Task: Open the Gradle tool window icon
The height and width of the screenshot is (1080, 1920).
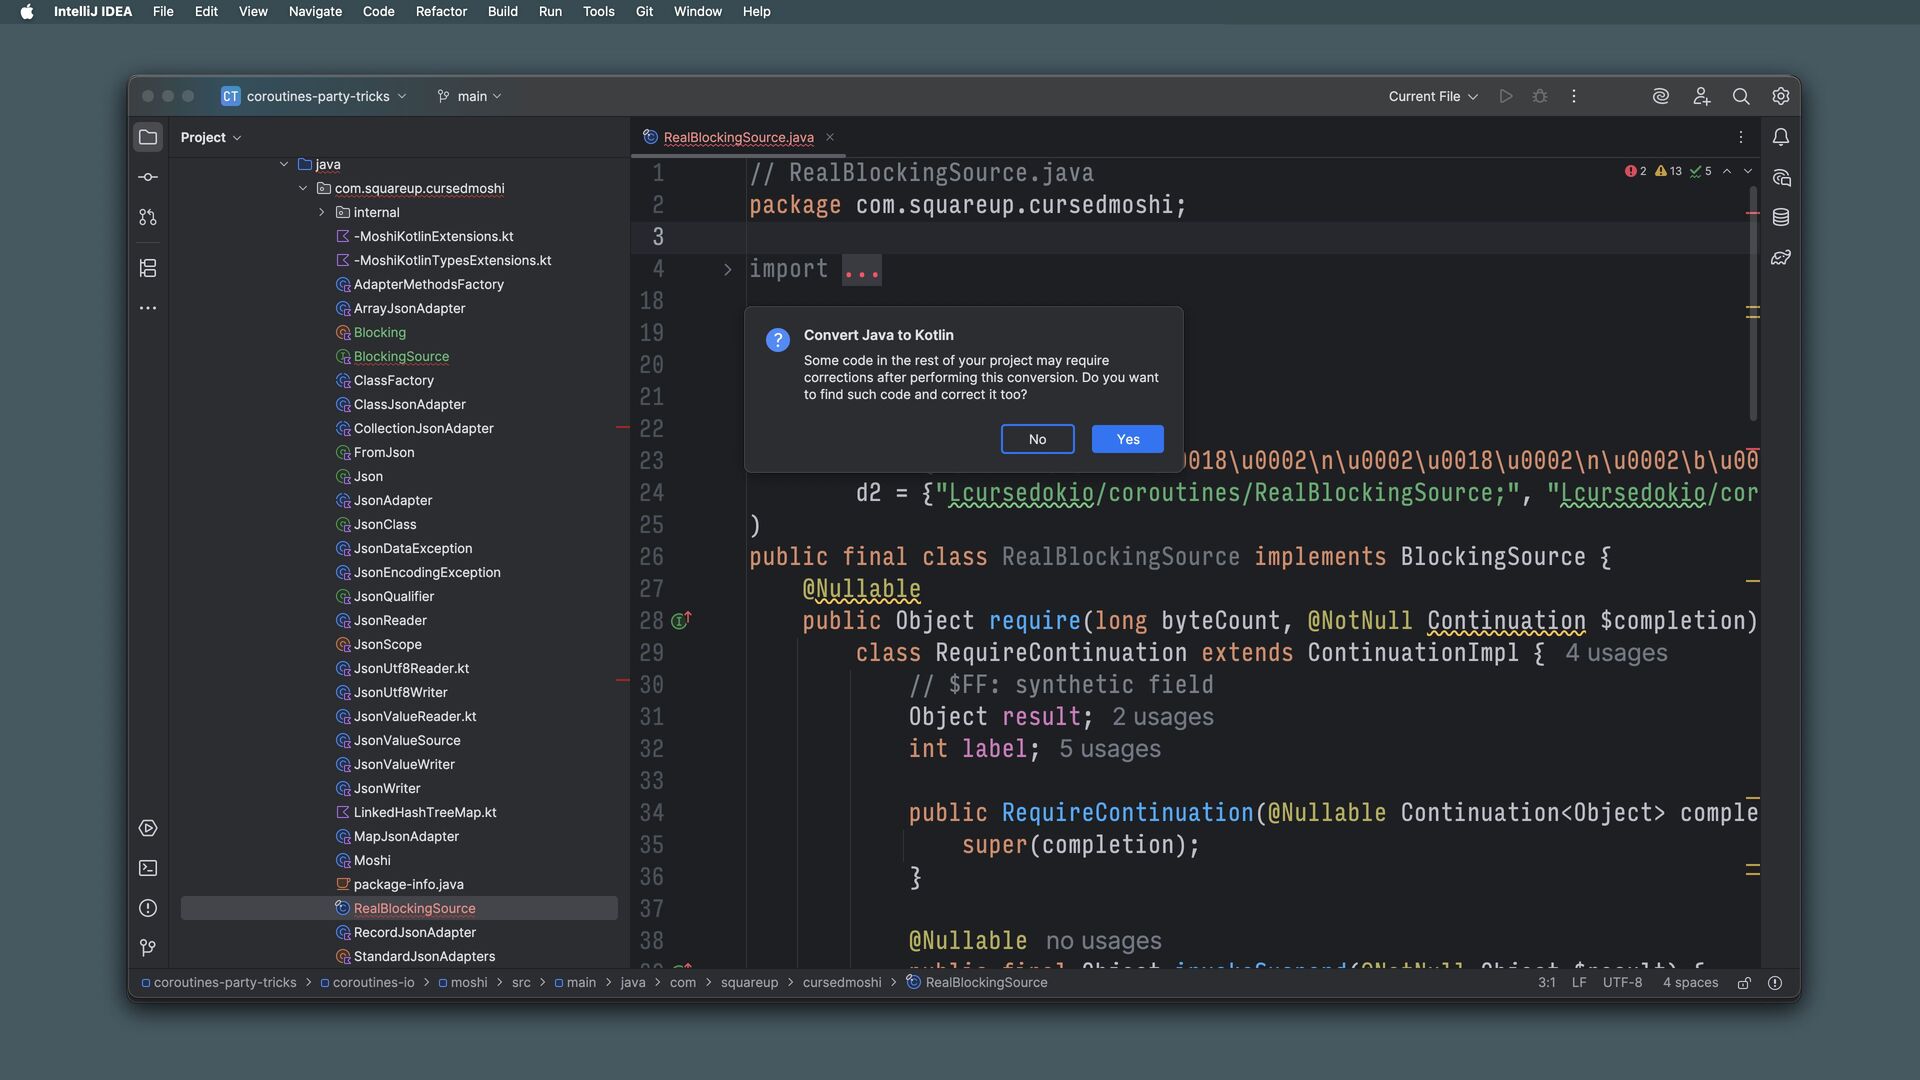Action: tap(1781, 257)
